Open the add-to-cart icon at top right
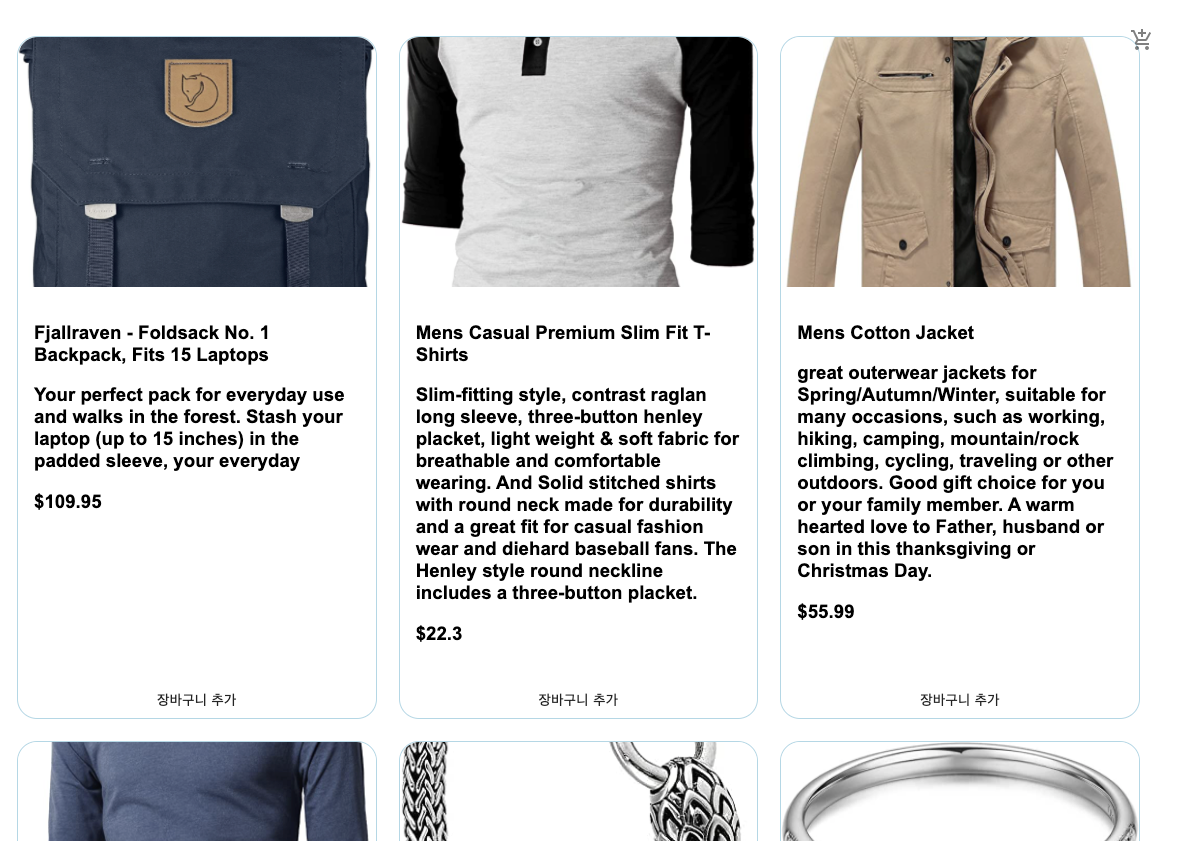The width and height of the screenshot is (1178, 841). point(1141,40)
